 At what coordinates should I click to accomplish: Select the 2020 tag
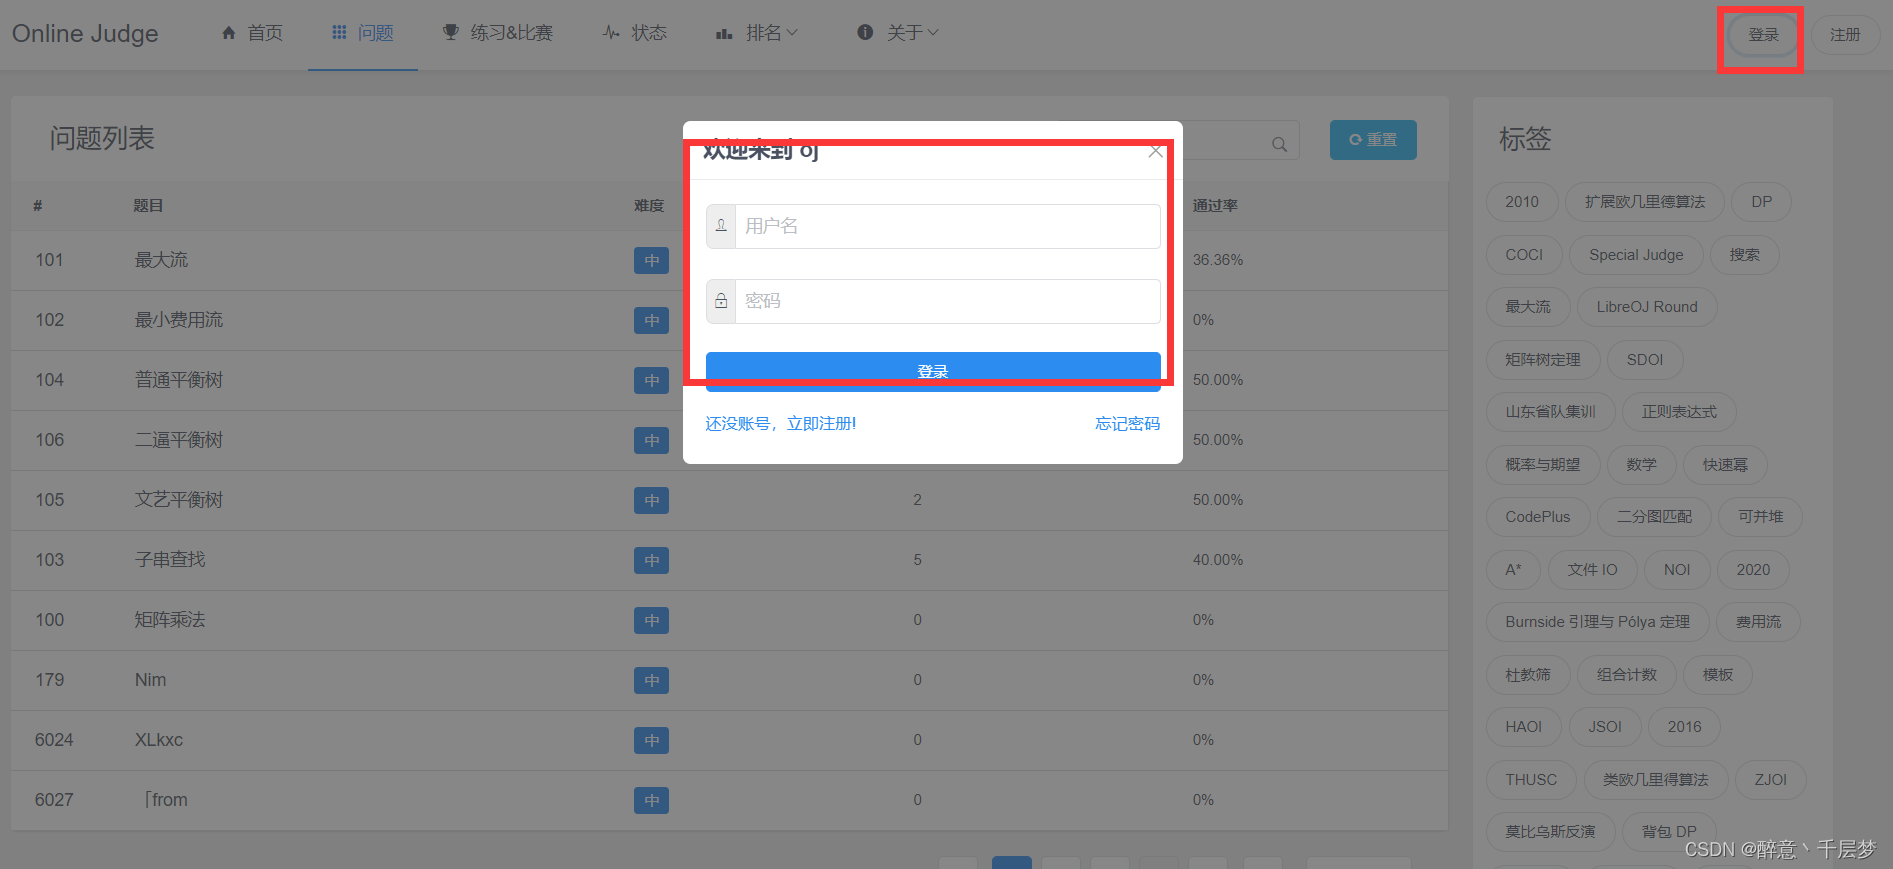coord(1753,570)
